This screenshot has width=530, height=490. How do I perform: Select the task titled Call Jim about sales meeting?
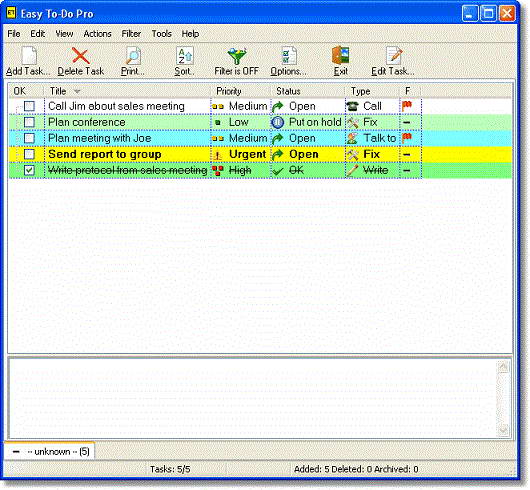(116, 106)
